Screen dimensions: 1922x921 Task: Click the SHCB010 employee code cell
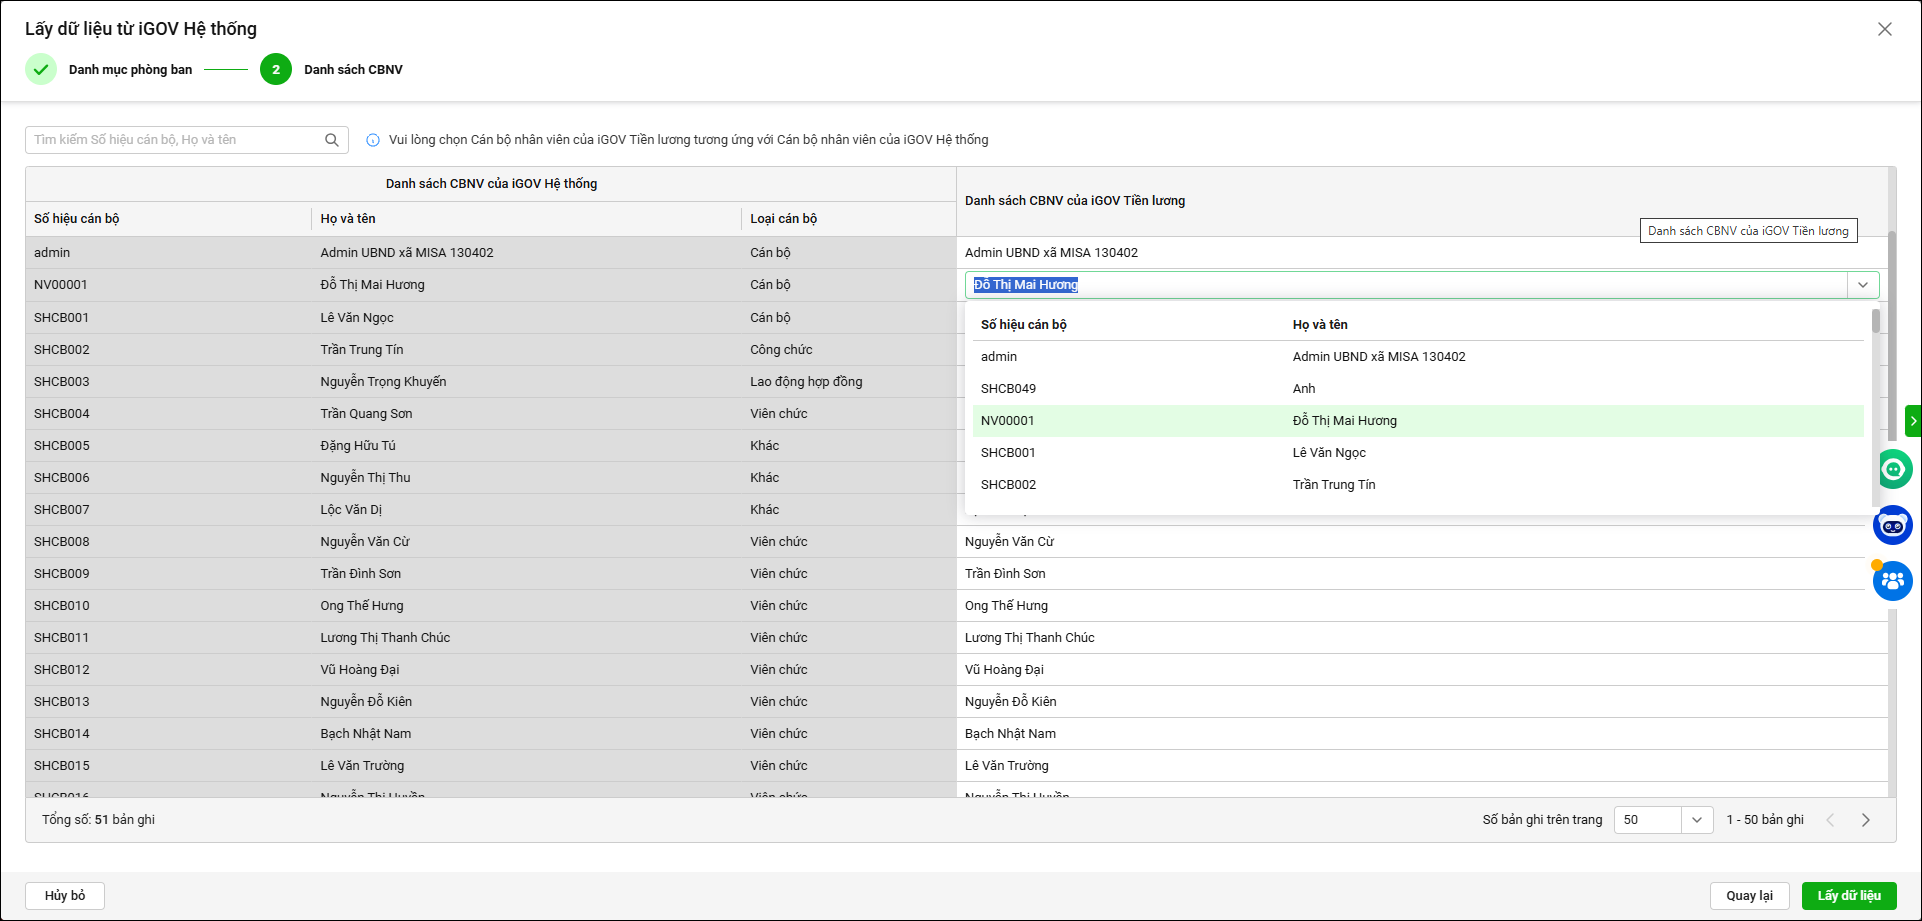point(168,606)
